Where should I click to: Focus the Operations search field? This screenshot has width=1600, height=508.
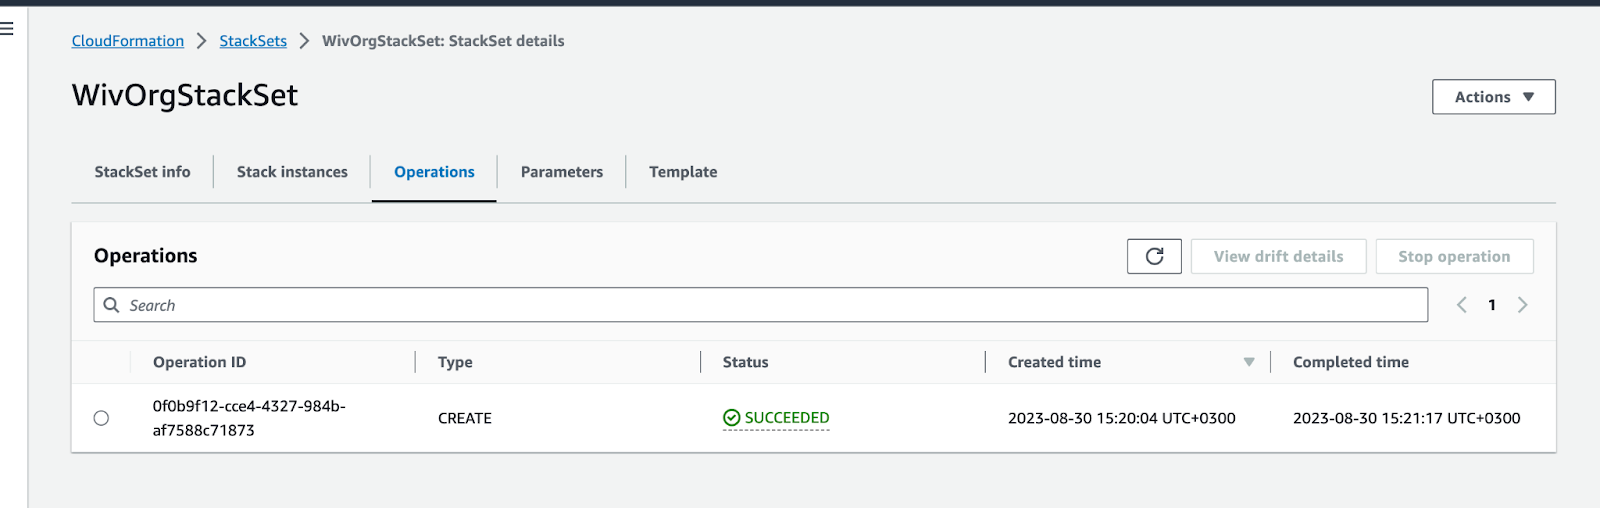761,305
